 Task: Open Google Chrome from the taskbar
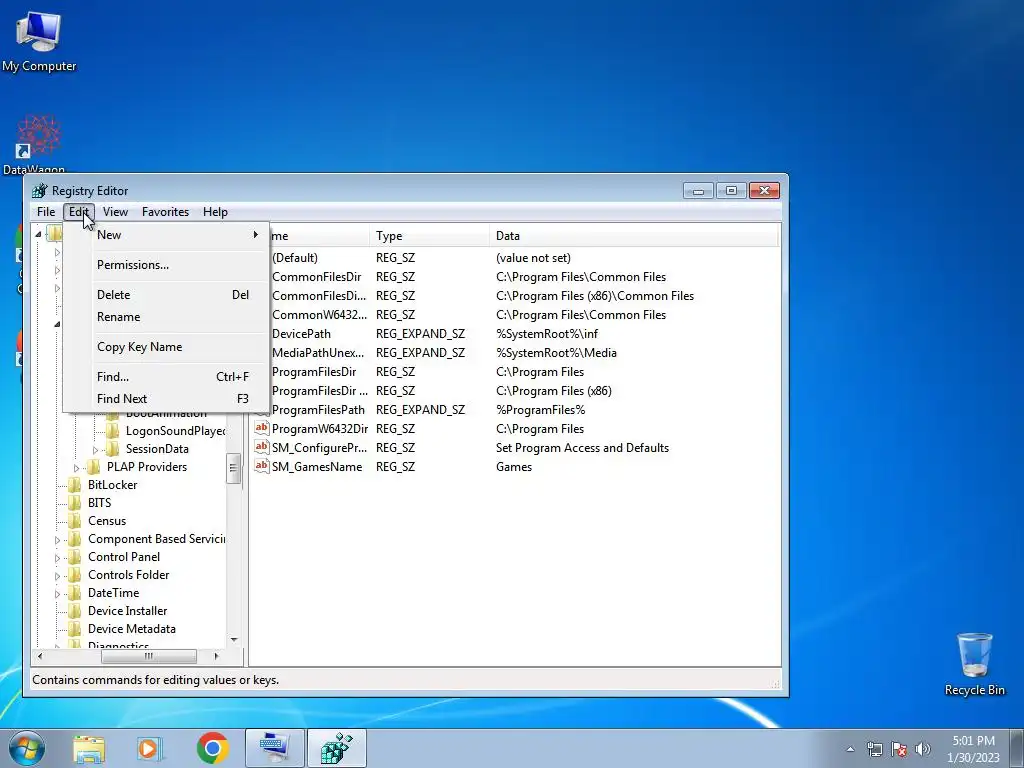pos(212,748)
